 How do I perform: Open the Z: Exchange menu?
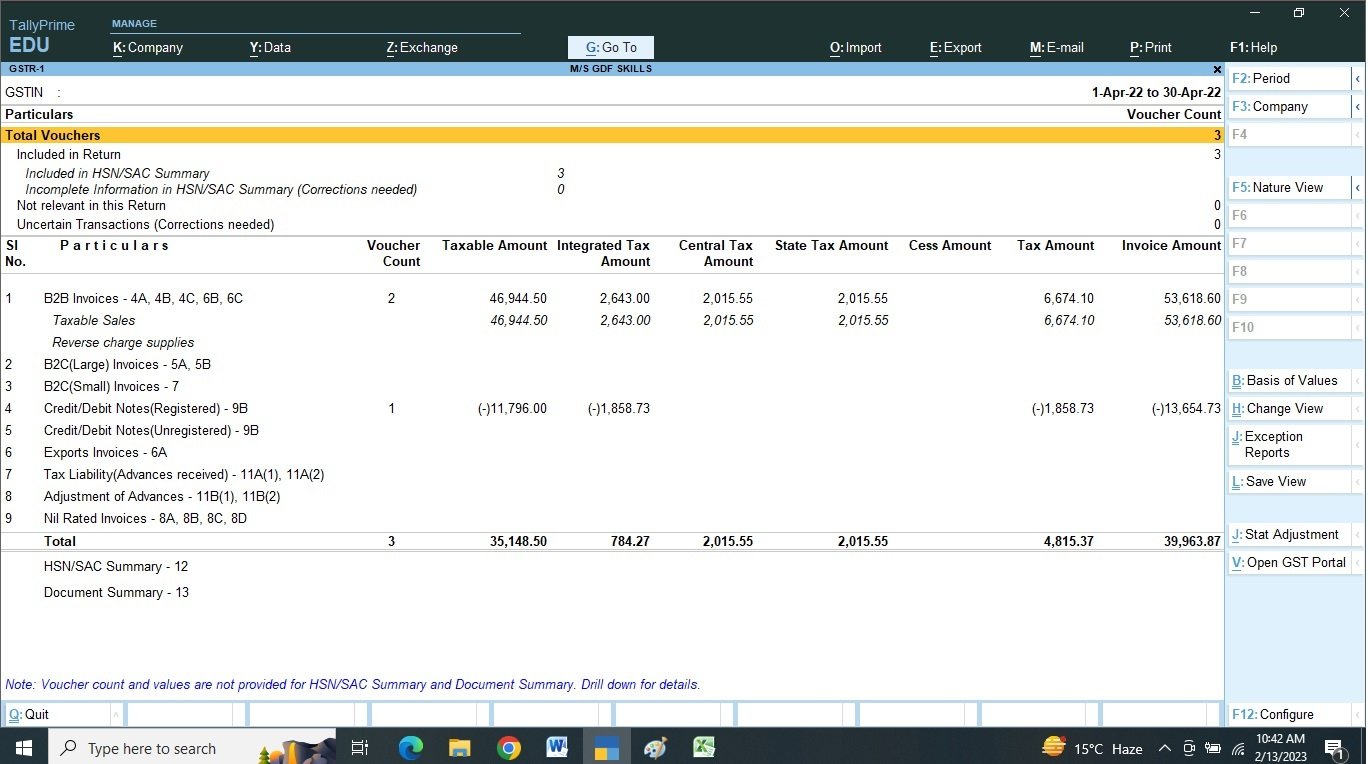click(x=422, y=47)
